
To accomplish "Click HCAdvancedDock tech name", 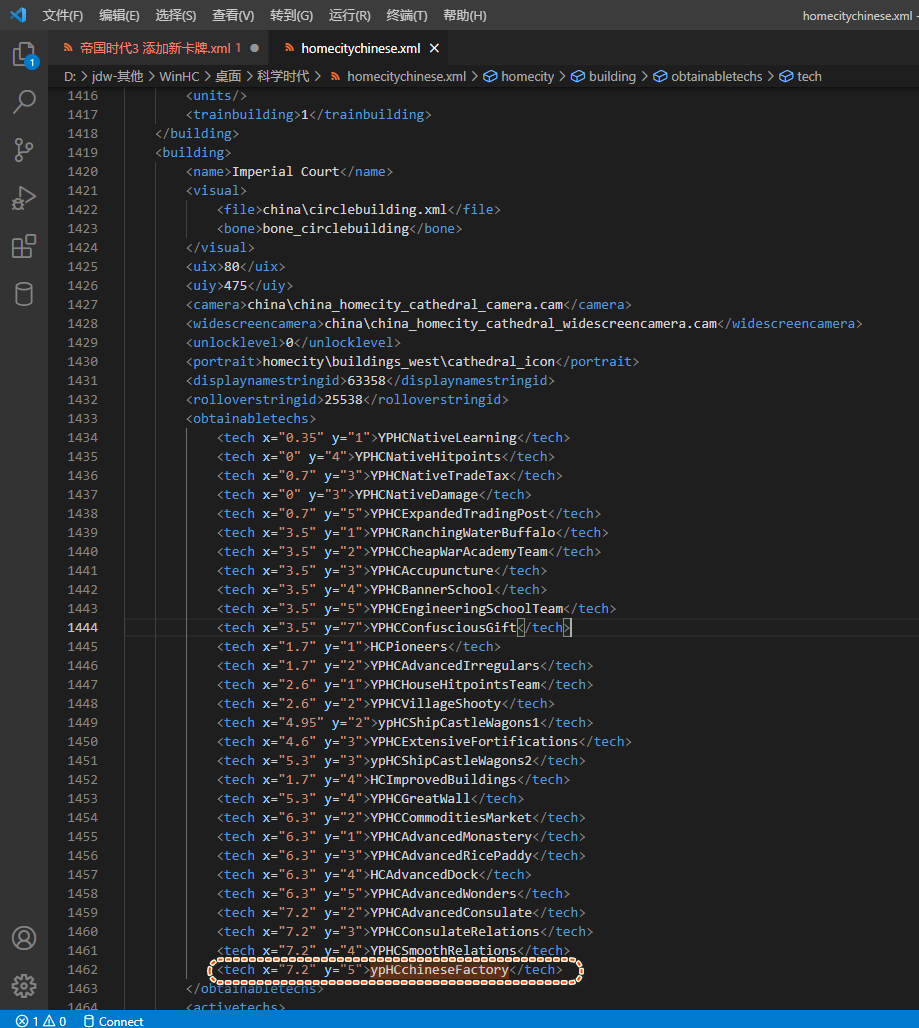I will (424, 875).
